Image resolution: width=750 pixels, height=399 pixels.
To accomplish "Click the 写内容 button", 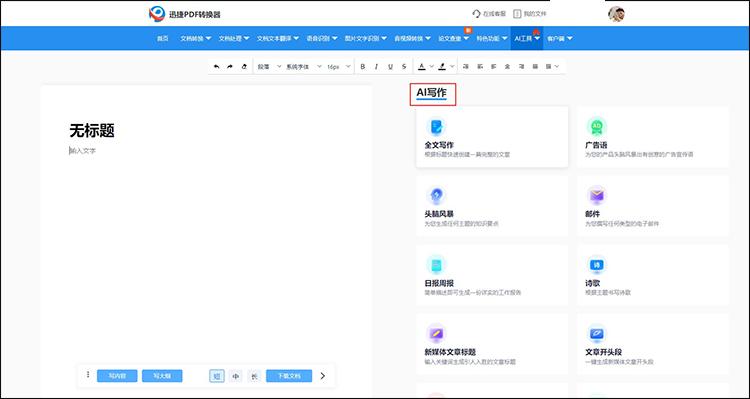I will (x=117, y=376).
